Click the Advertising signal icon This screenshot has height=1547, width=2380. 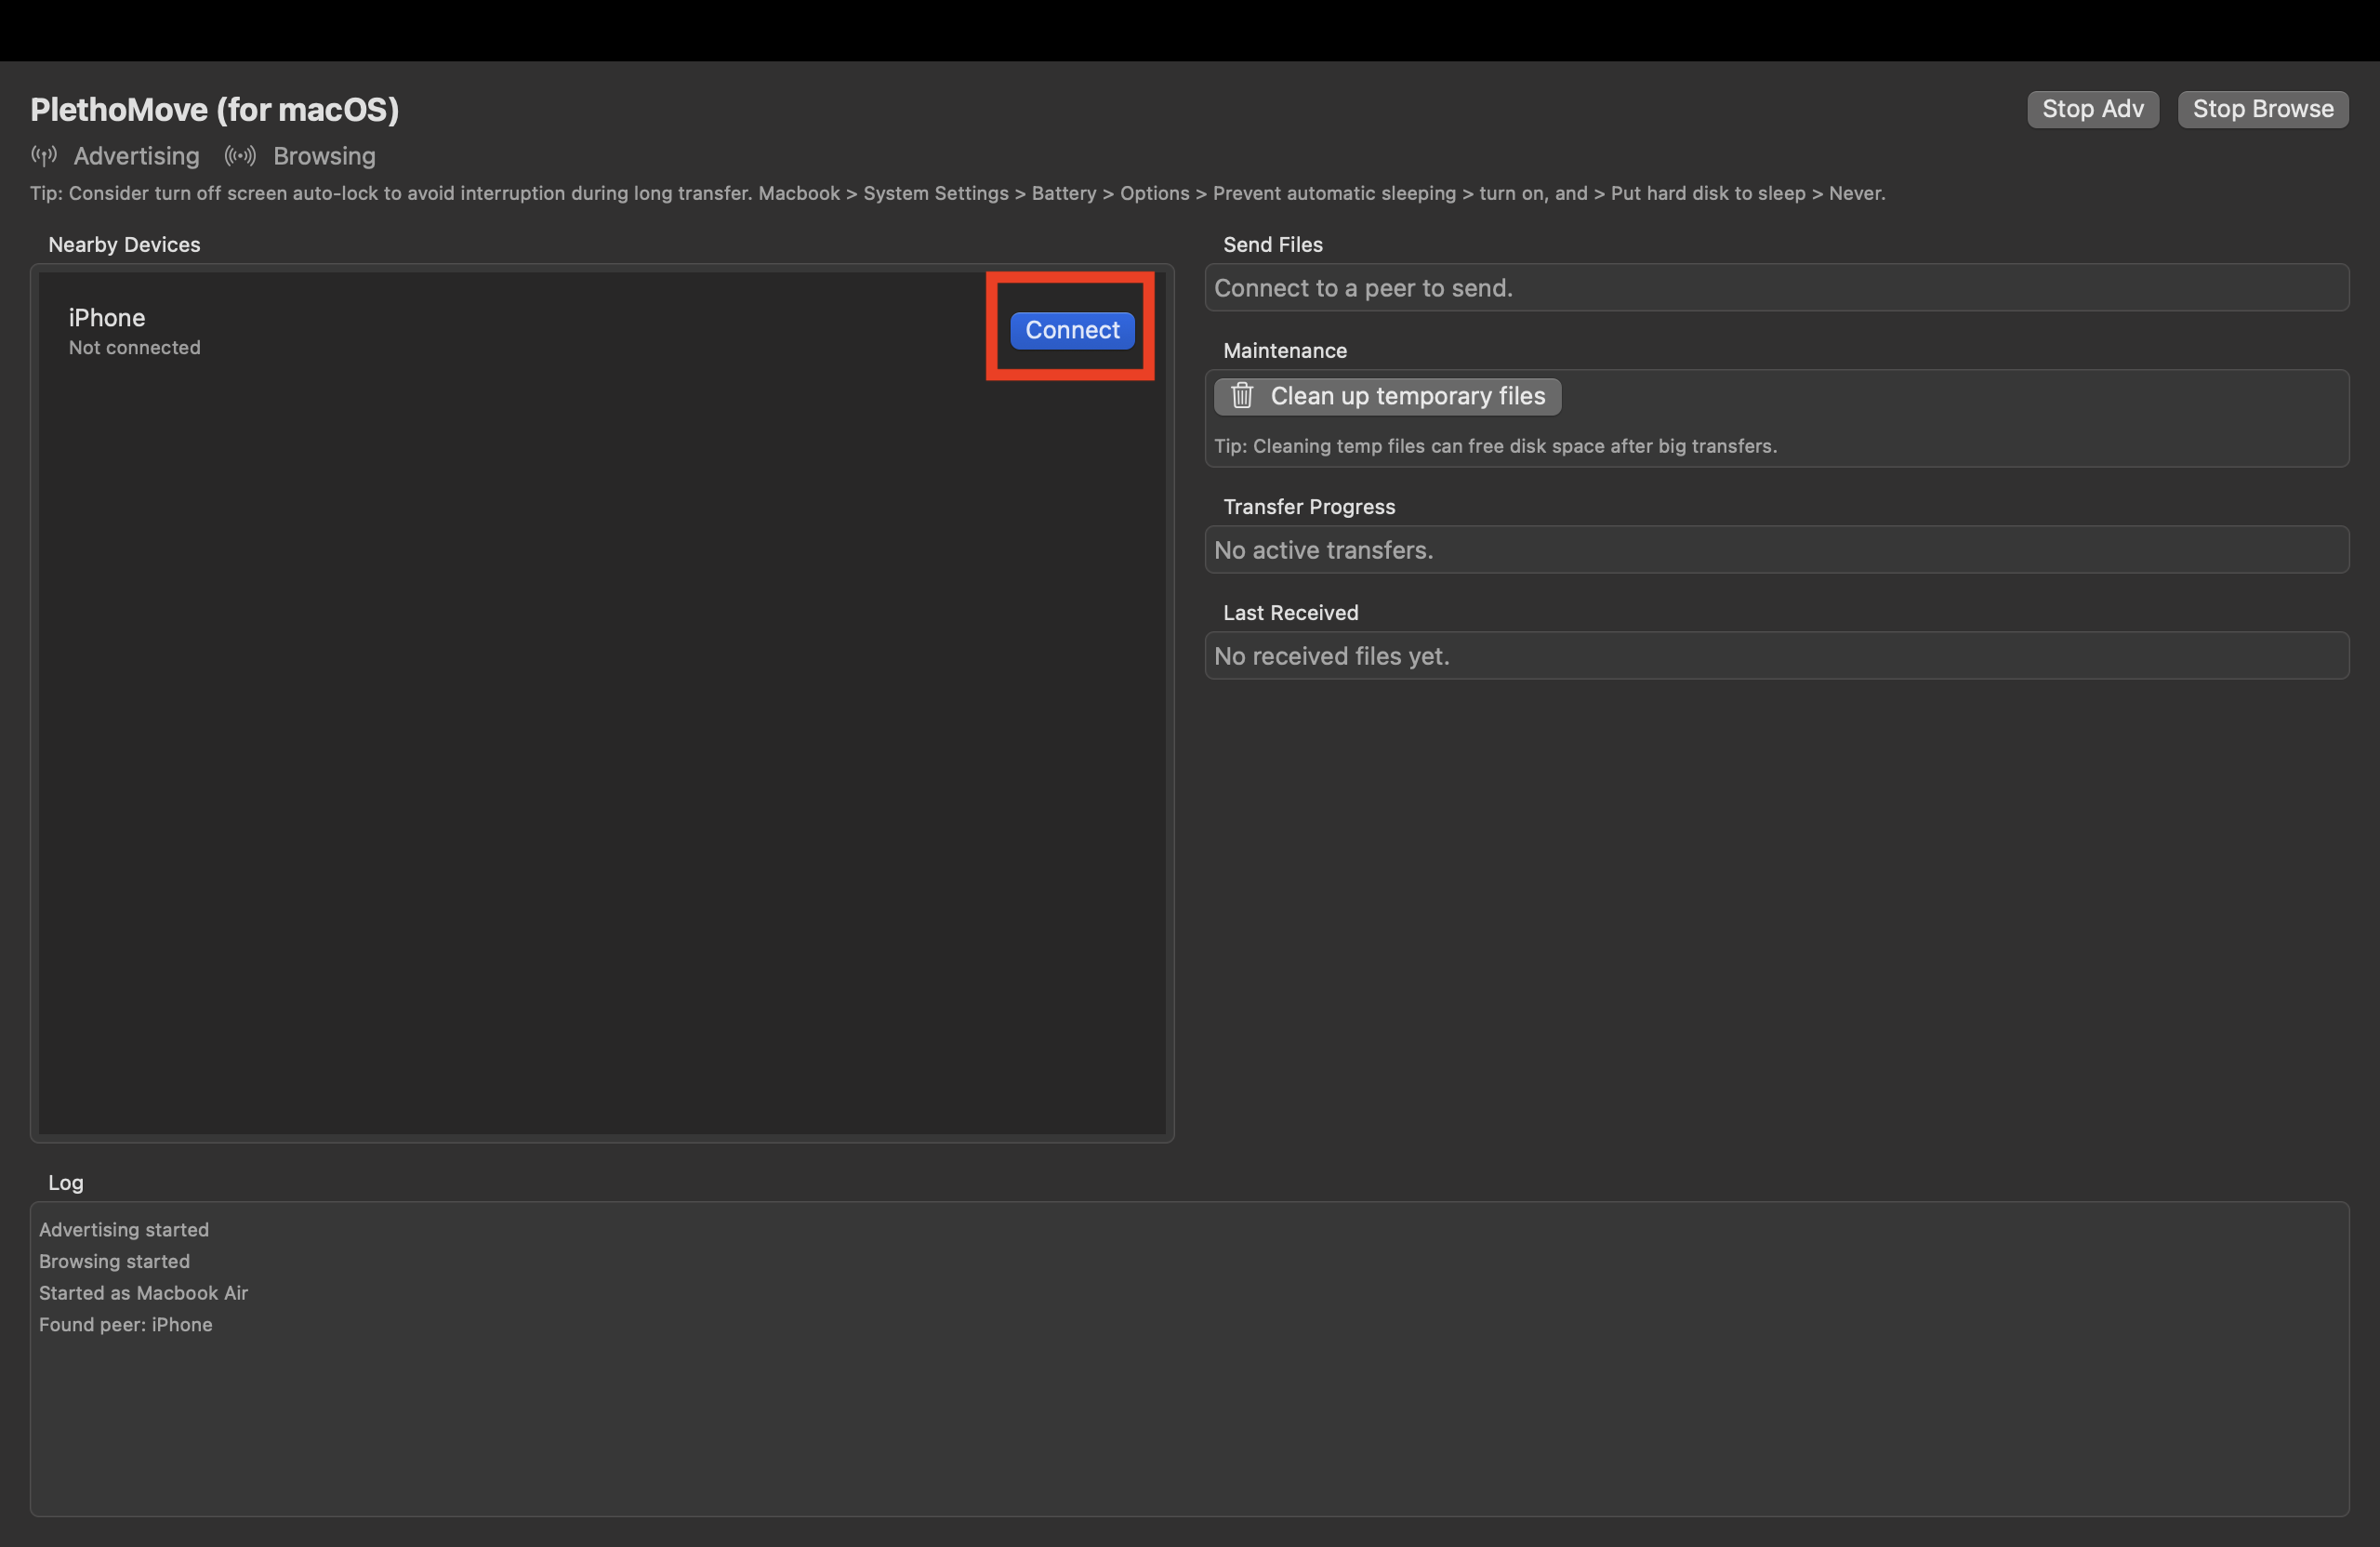(43, 156)
